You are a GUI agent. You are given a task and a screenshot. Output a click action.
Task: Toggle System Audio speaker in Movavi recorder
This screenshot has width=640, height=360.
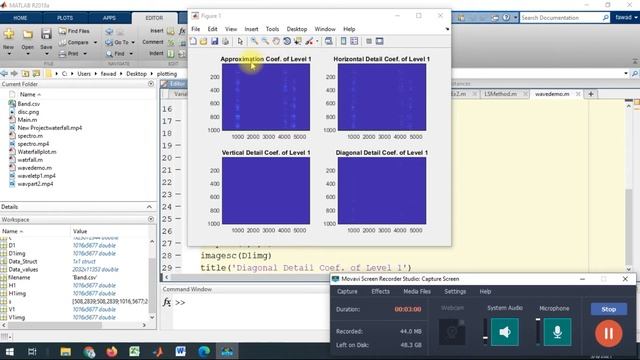tap(505, 332)
